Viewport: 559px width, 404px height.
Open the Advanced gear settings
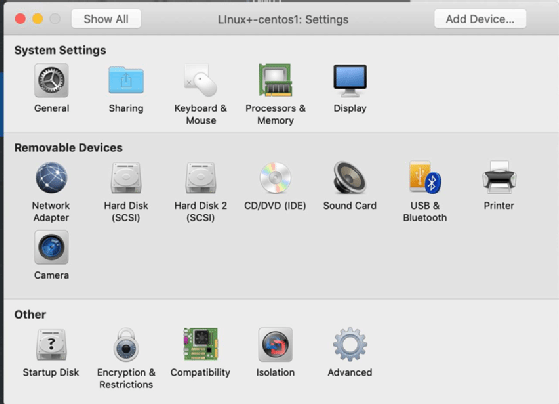350,344
